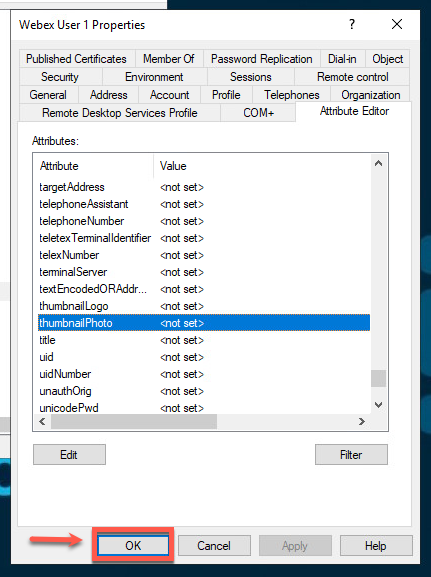Open the Security tab

[60, 77]
